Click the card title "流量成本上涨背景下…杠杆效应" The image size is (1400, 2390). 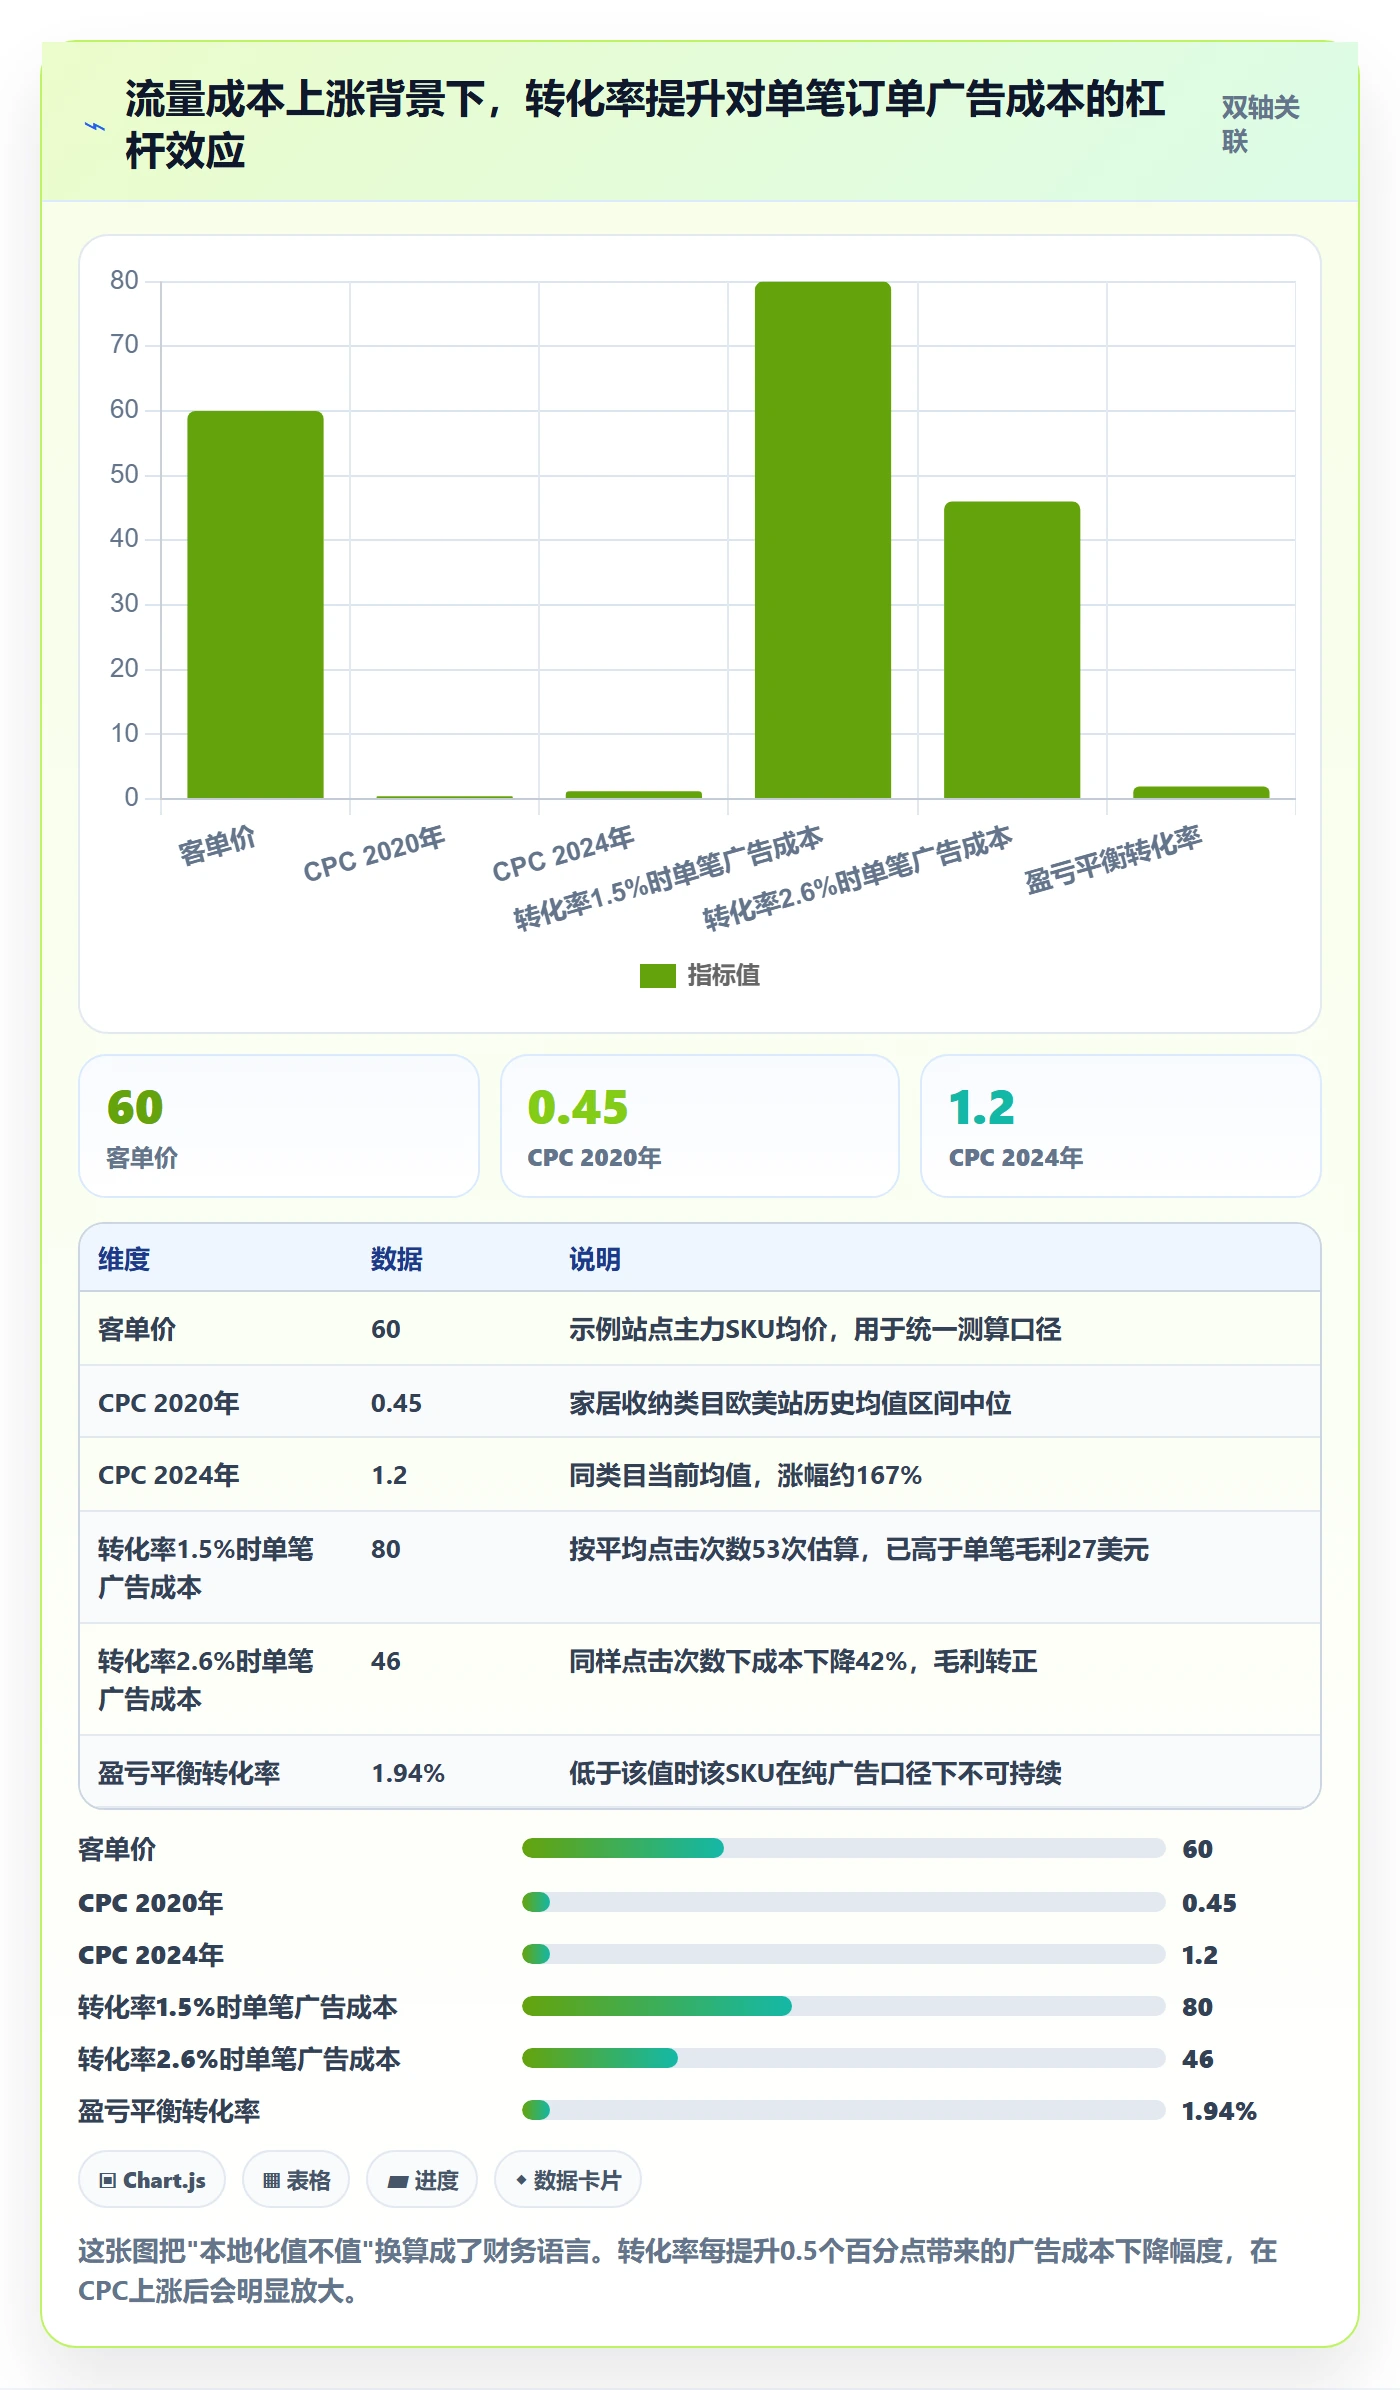coord(645,125)
